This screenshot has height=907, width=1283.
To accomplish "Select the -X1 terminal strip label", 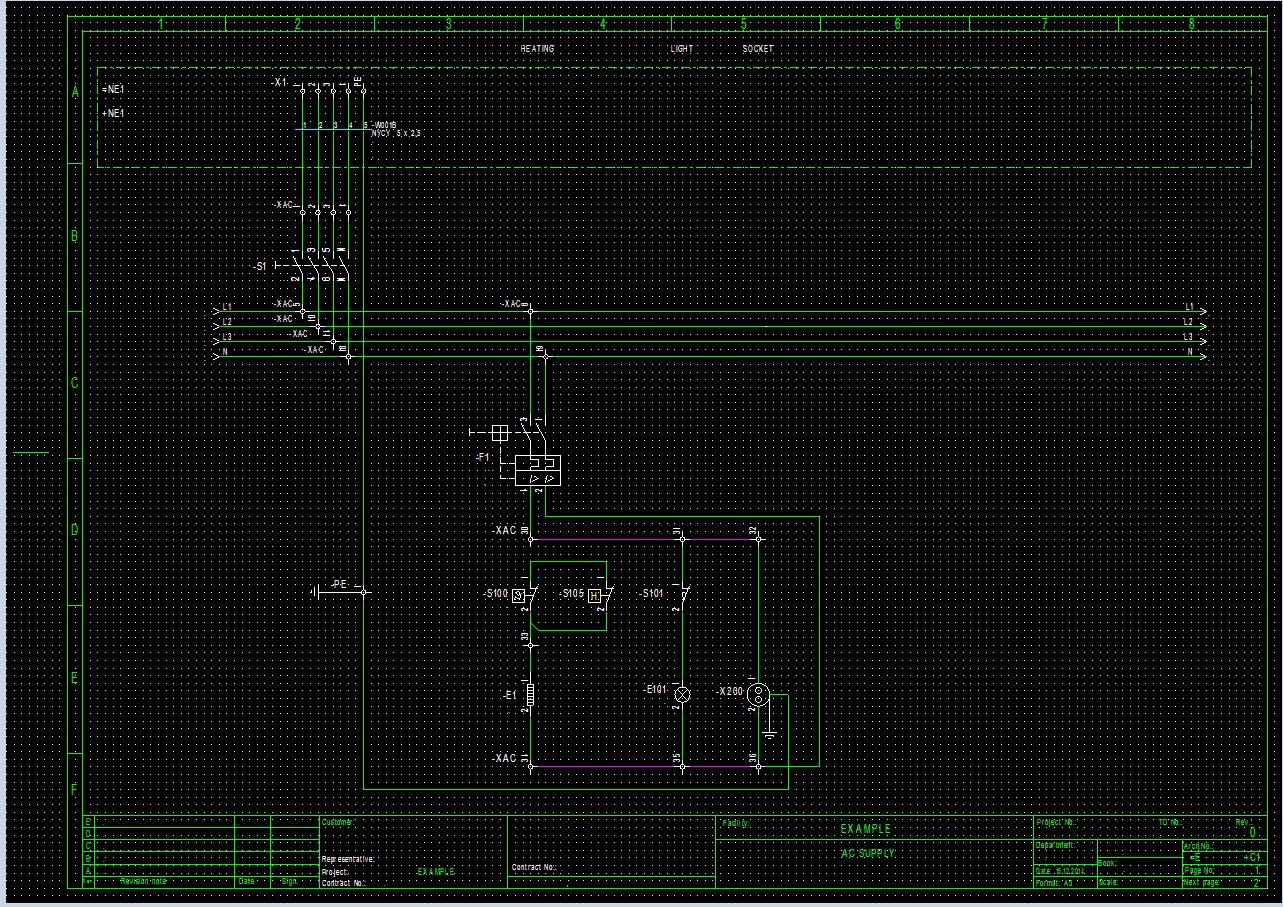I will tap(280, 81).
